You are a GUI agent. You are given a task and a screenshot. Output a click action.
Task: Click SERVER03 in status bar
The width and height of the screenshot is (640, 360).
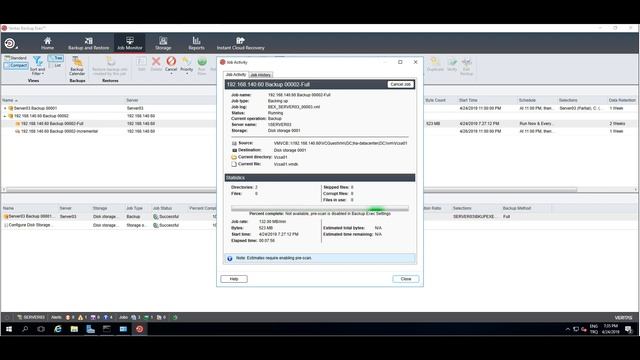click(x=31, y=317)
